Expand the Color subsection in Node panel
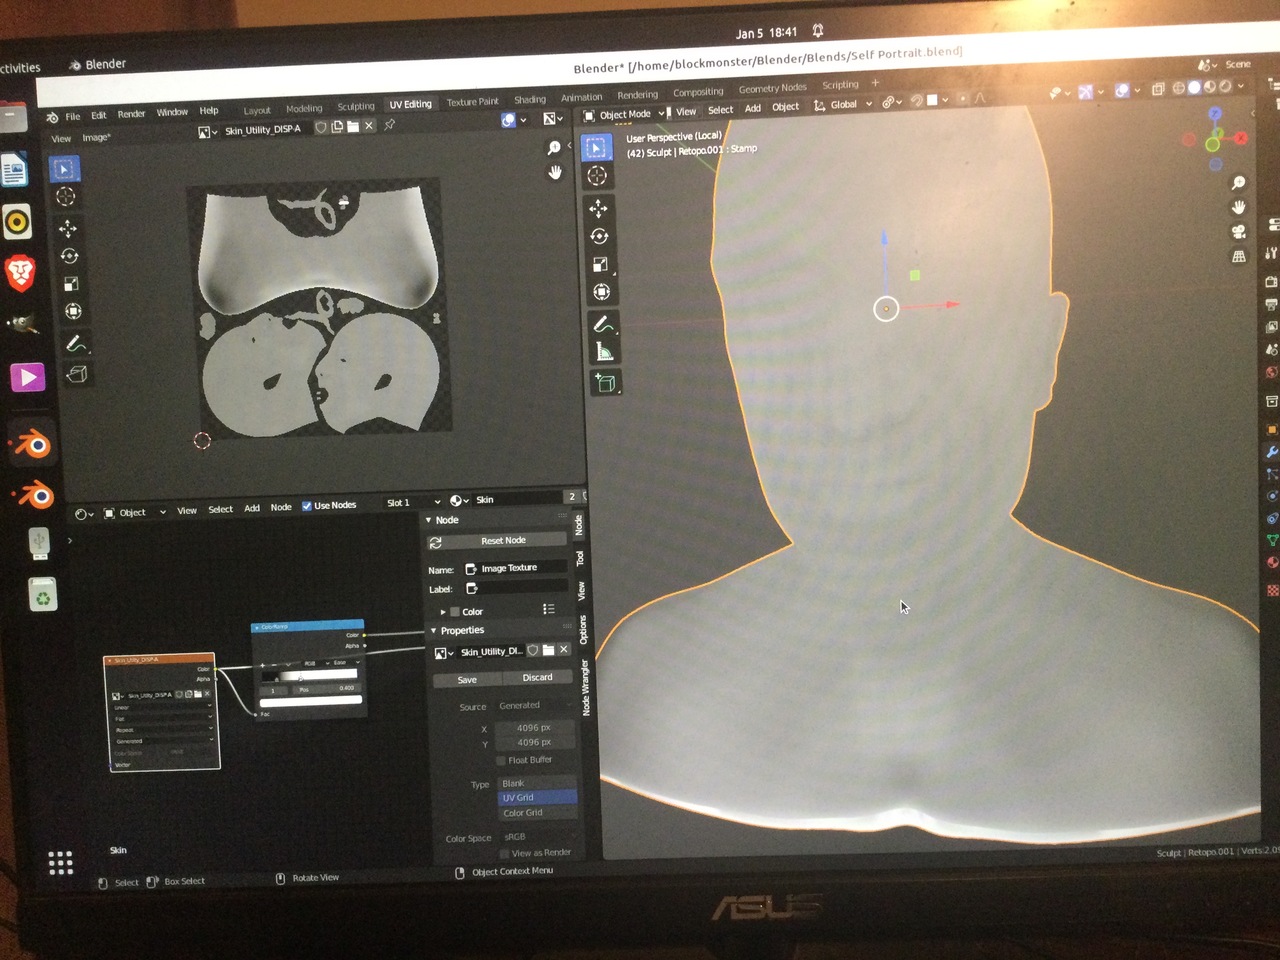The image size is (1280, 960). [443, 611]
